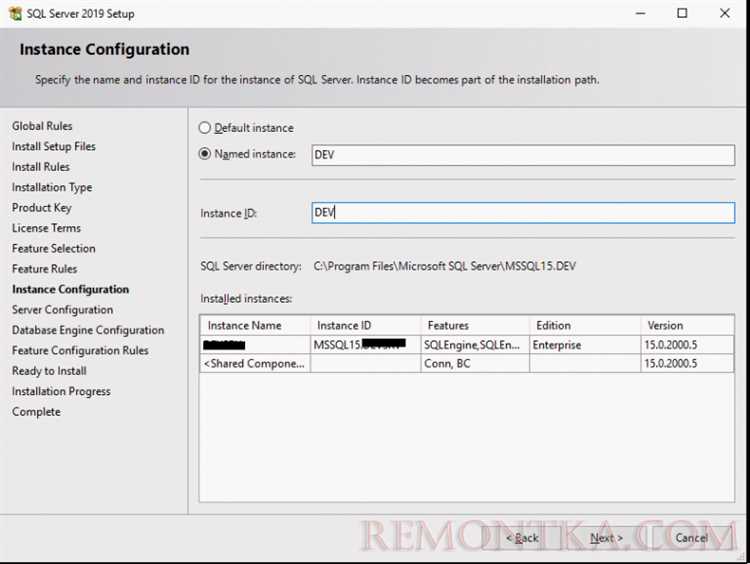Screen dimensions: 750x564
Task: Click the MSSQL15 instance ID cell
Action: 365,345
